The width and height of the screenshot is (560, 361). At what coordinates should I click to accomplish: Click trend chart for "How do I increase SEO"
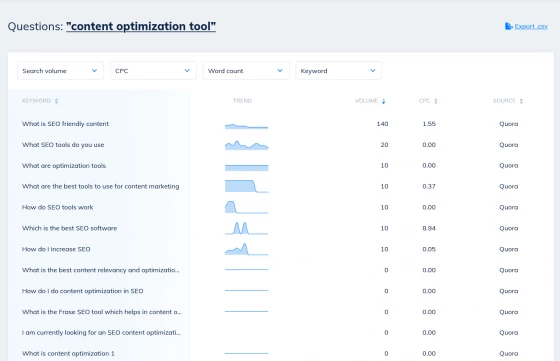click(x=246, y=249)
